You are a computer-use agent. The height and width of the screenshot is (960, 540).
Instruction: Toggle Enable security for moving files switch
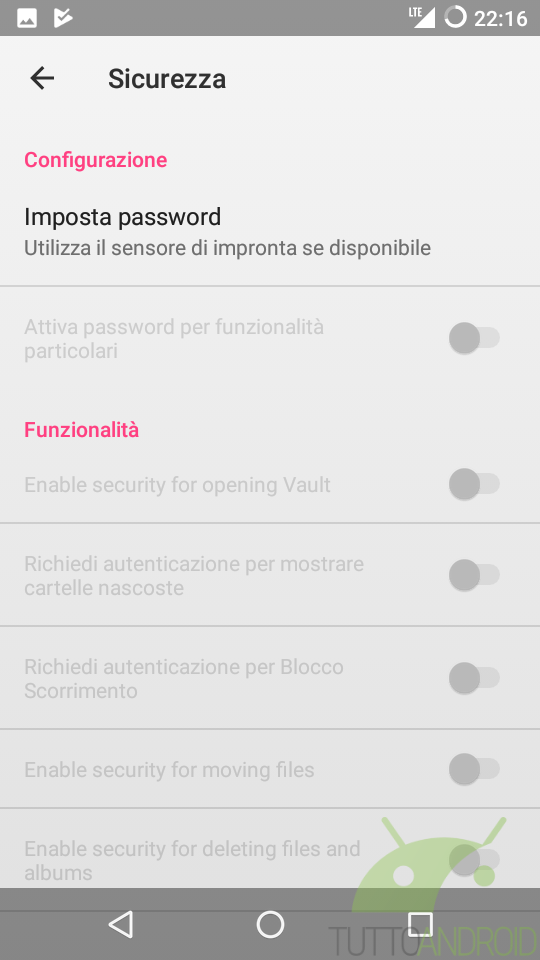pyautogui.click(x=474, y=769)
